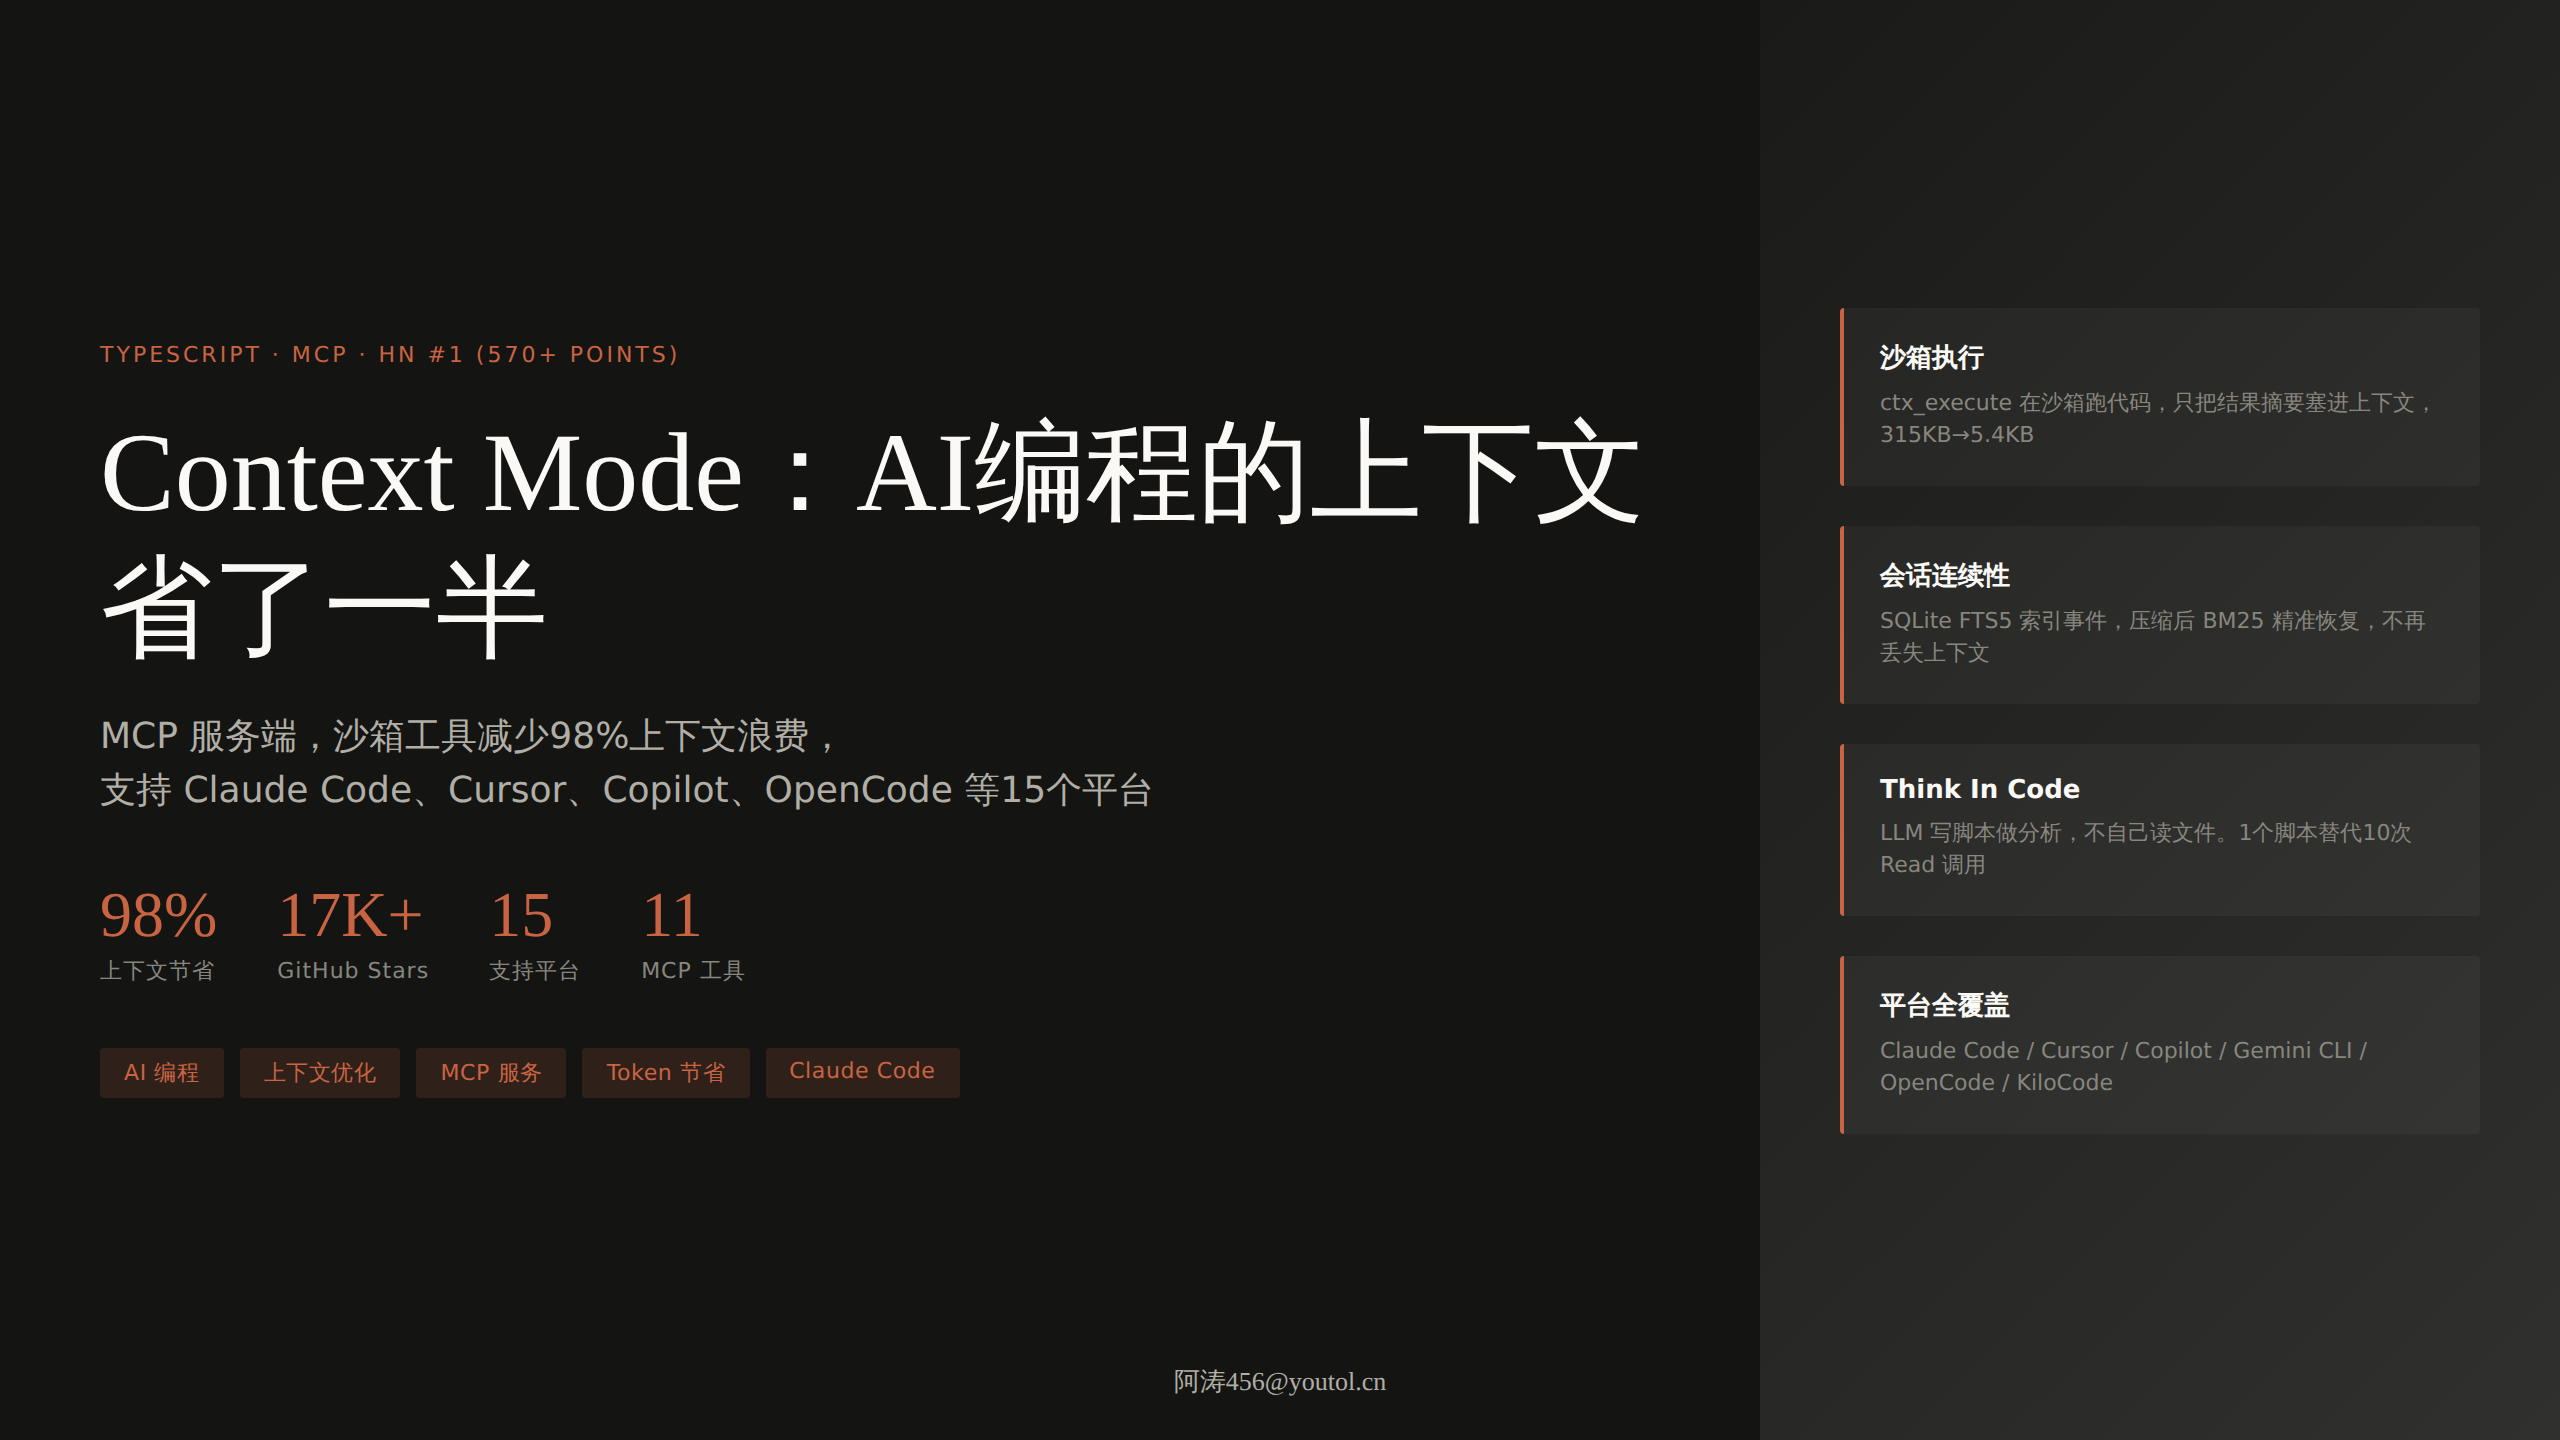Click the MCP 服务 tag
The image size is (2560, 1440).
491,1072
